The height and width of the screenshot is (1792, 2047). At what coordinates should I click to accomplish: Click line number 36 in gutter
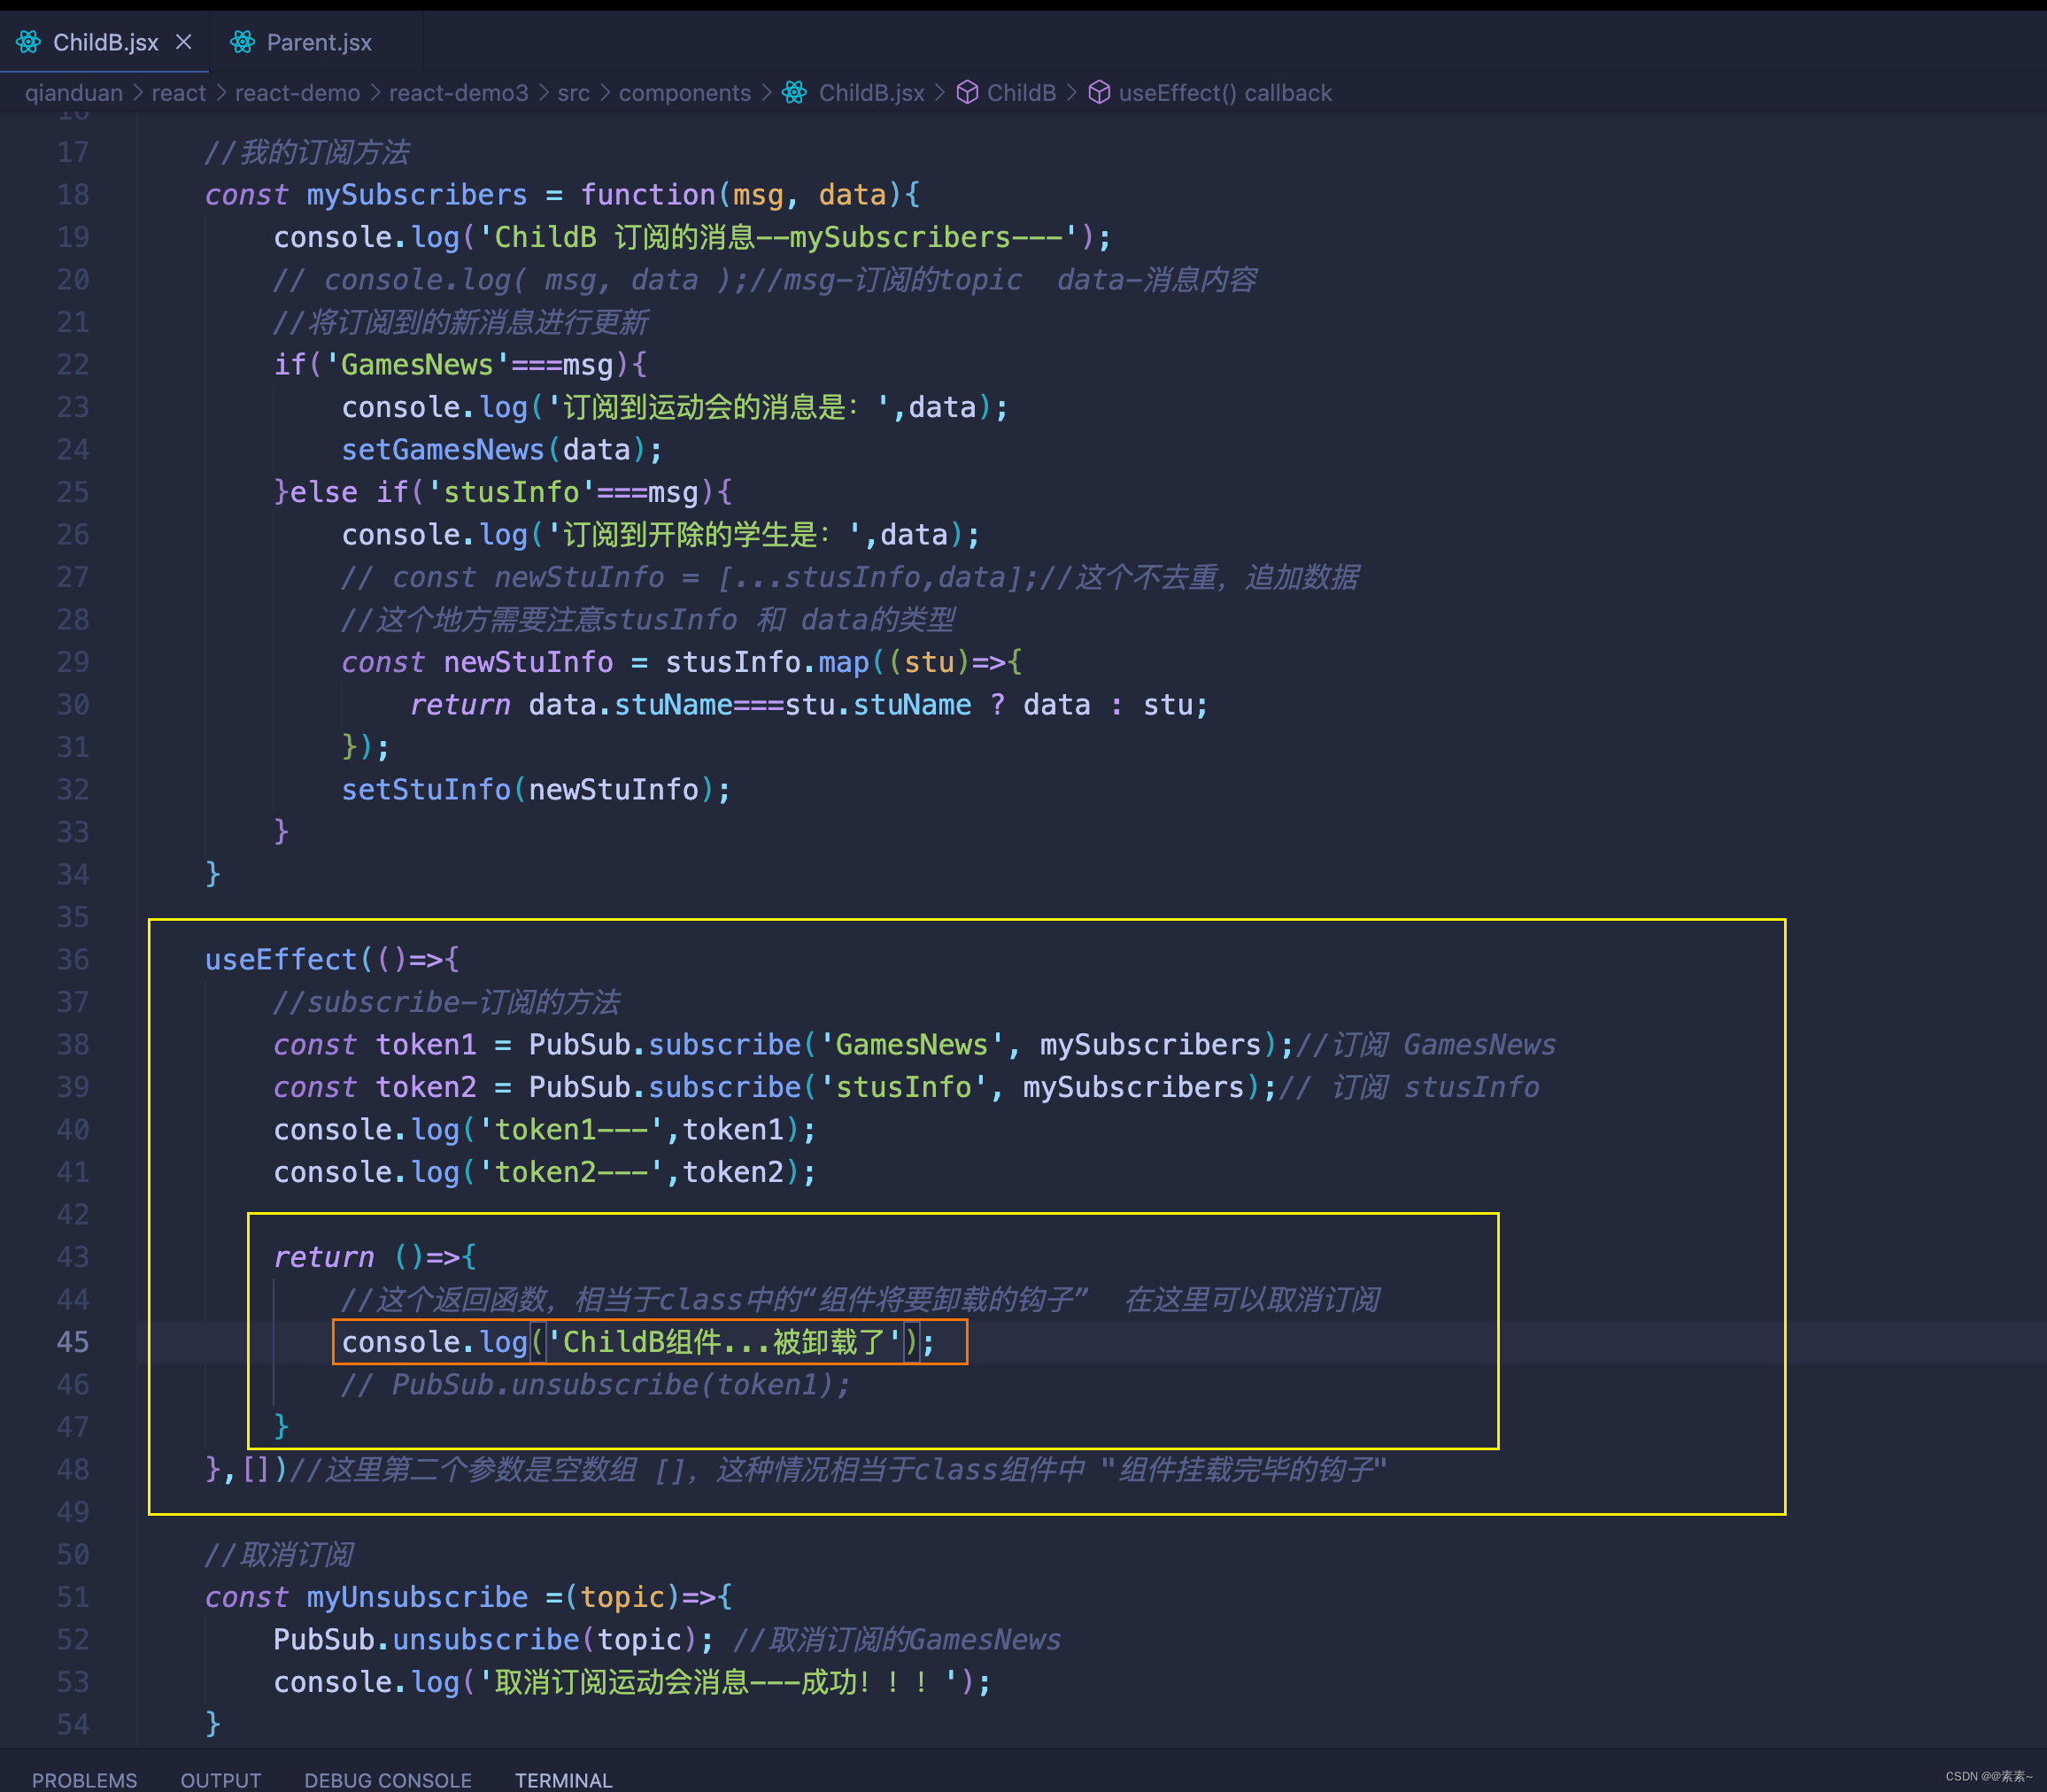[x=73, y=960]
